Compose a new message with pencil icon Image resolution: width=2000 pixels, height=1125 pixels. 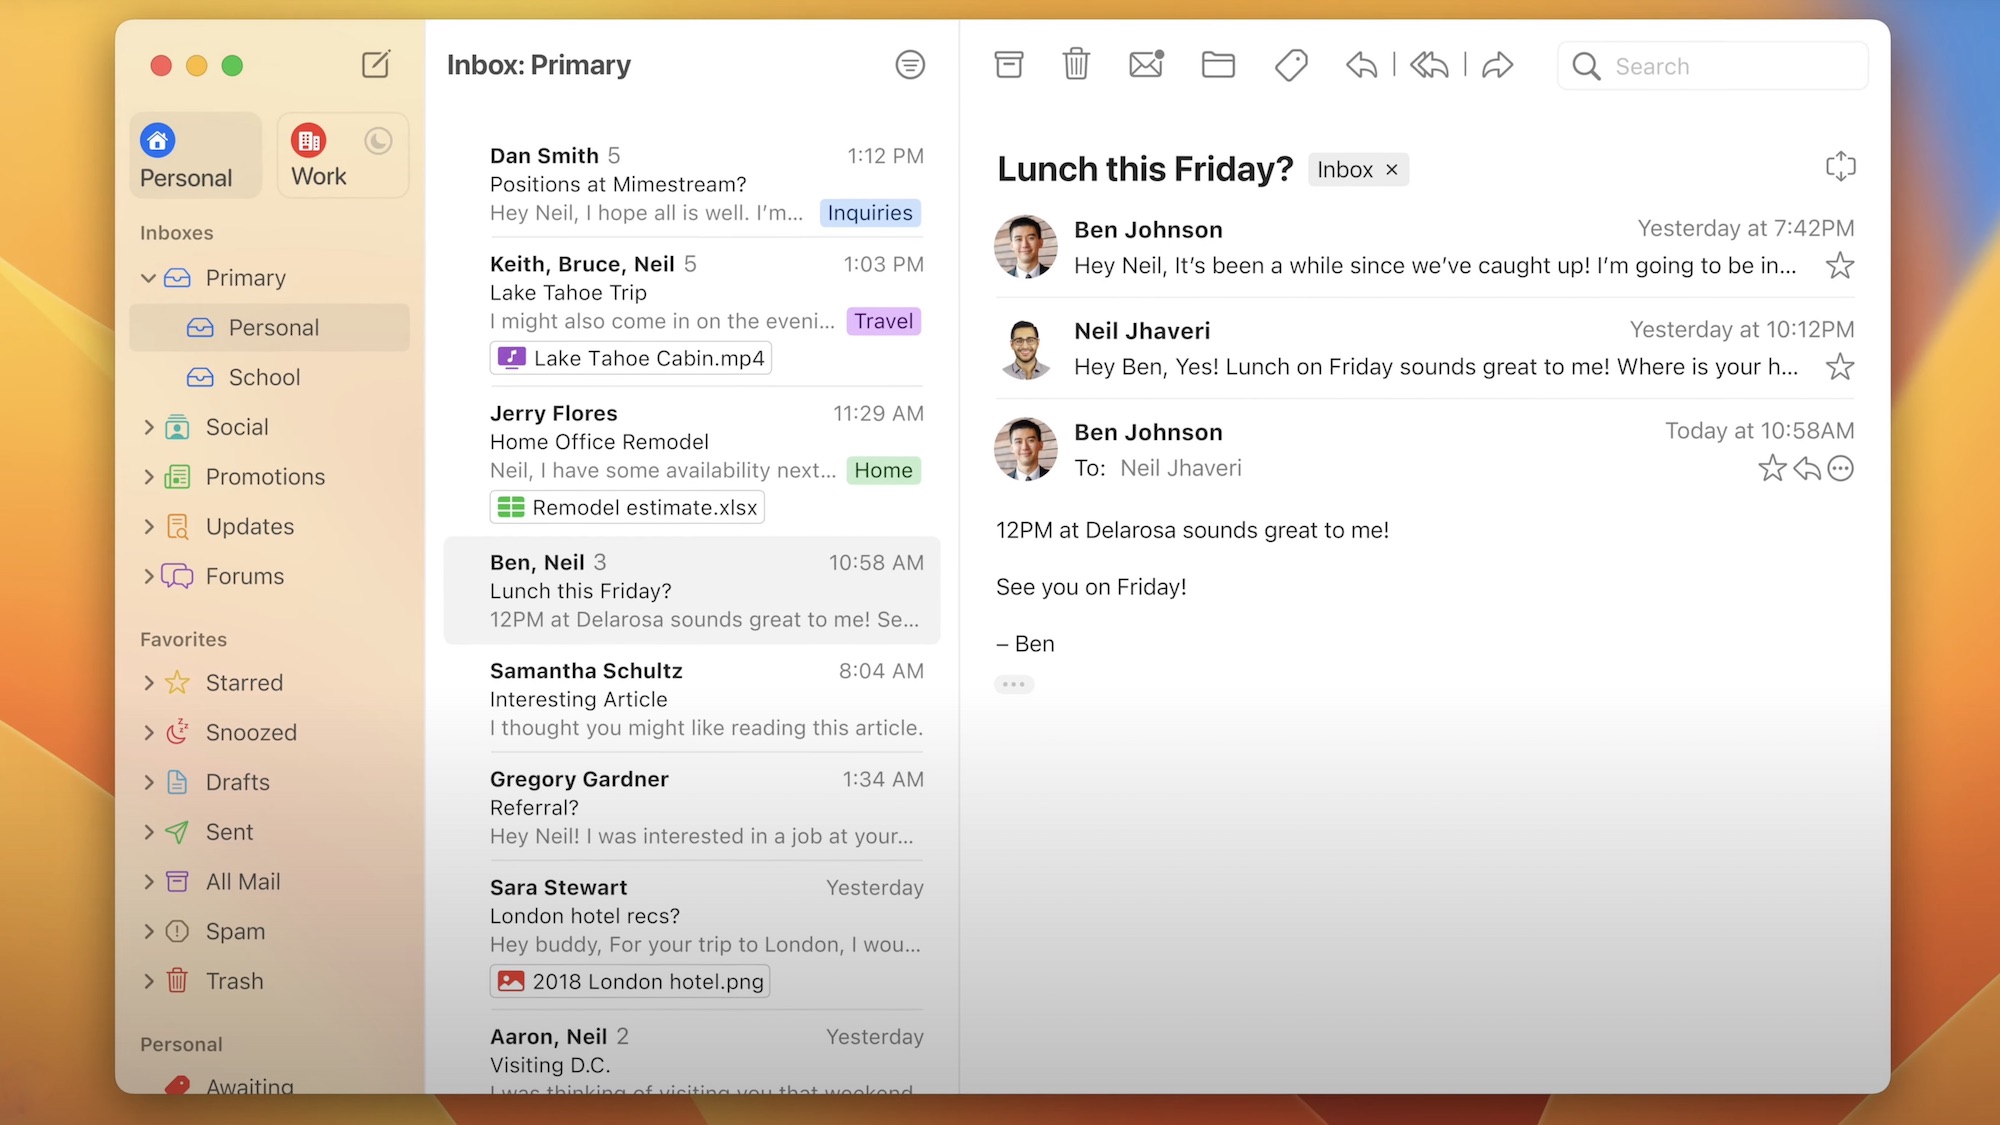click(376, 65)
